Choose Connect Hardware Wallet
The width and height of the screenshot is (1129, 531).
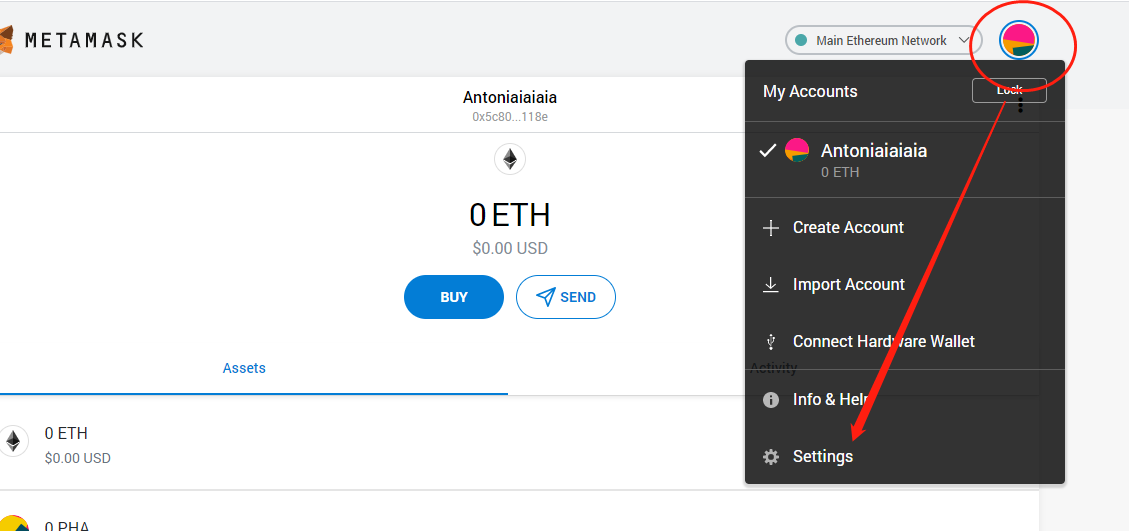click(883, 342)
